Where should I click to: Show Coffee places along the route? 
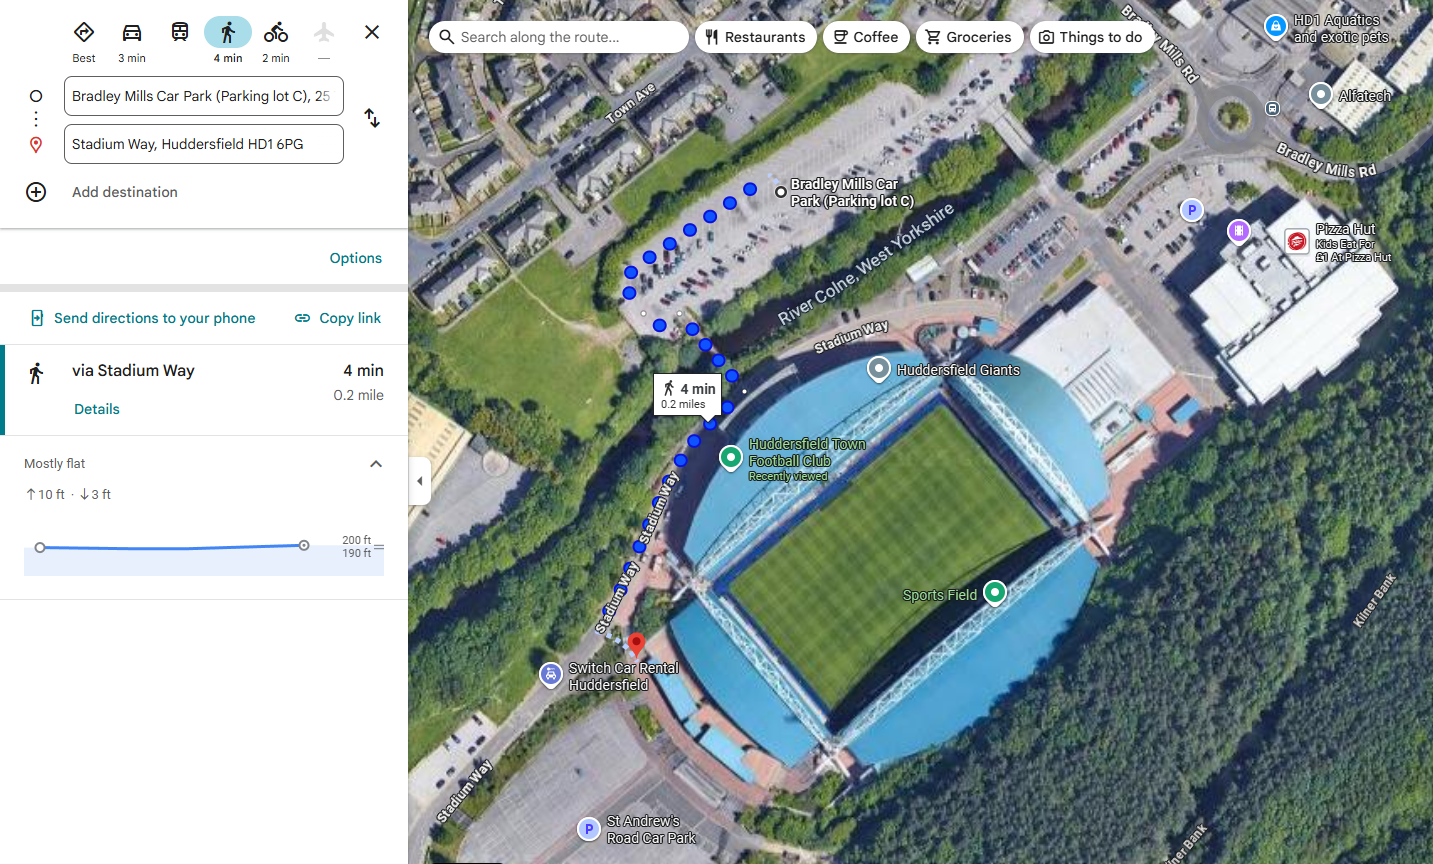[x=866, y=37]
